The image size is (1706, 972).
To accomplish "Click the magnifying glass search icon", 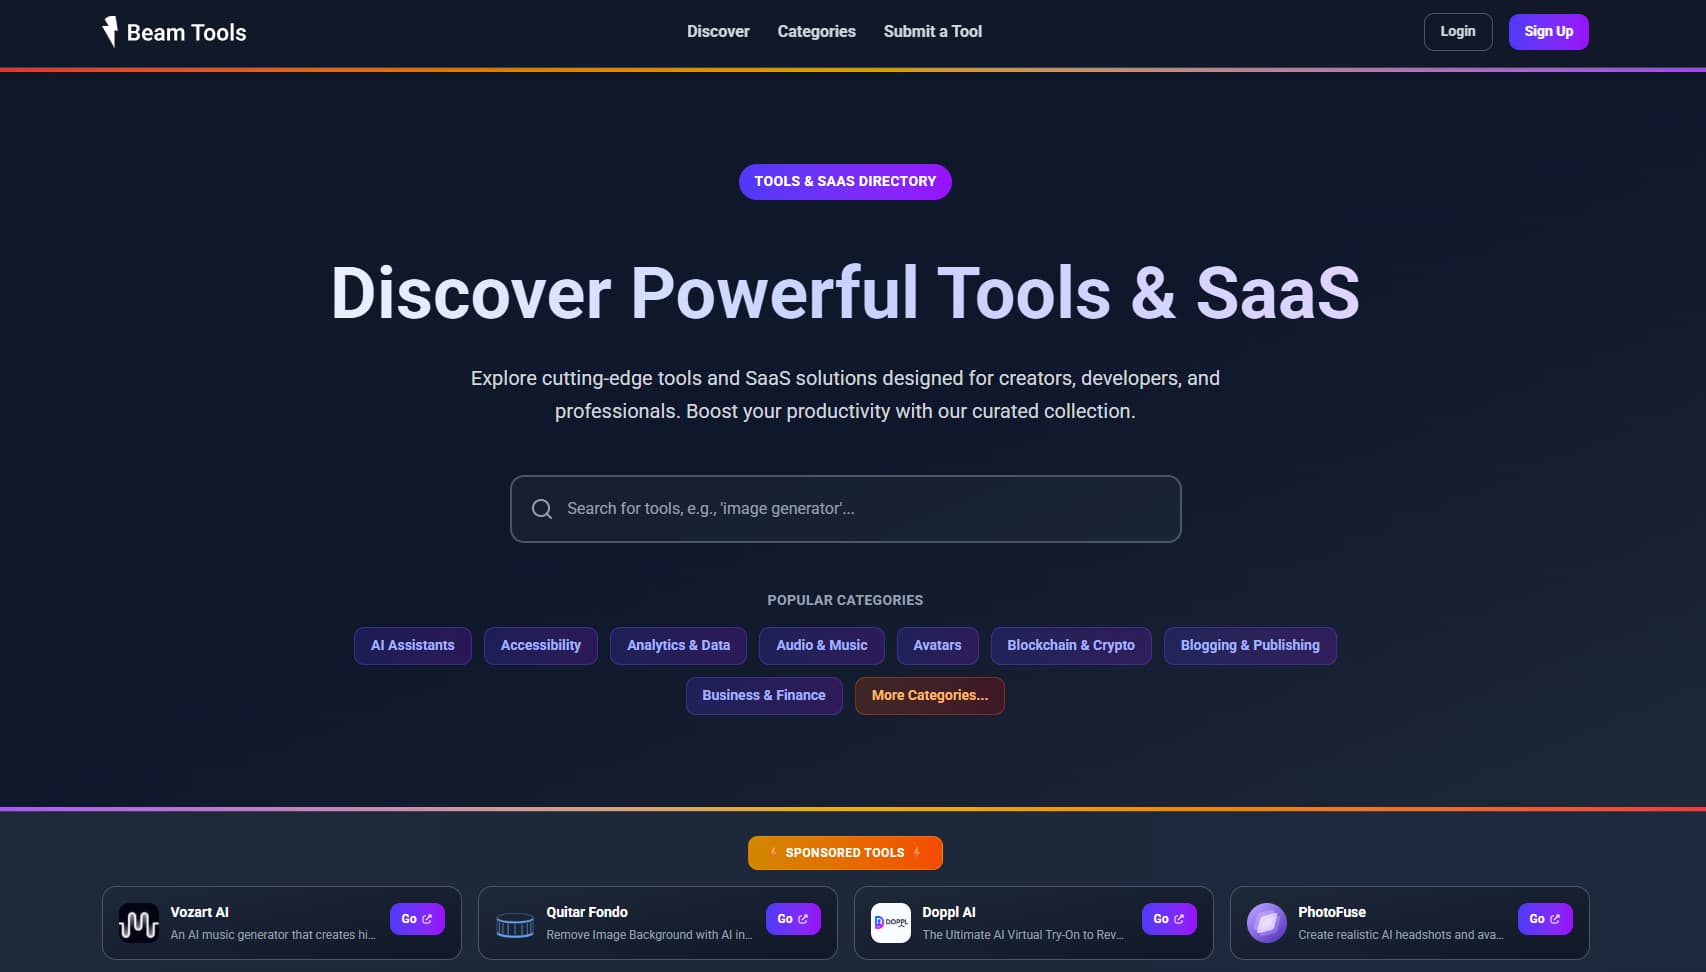I will point(541,509).
